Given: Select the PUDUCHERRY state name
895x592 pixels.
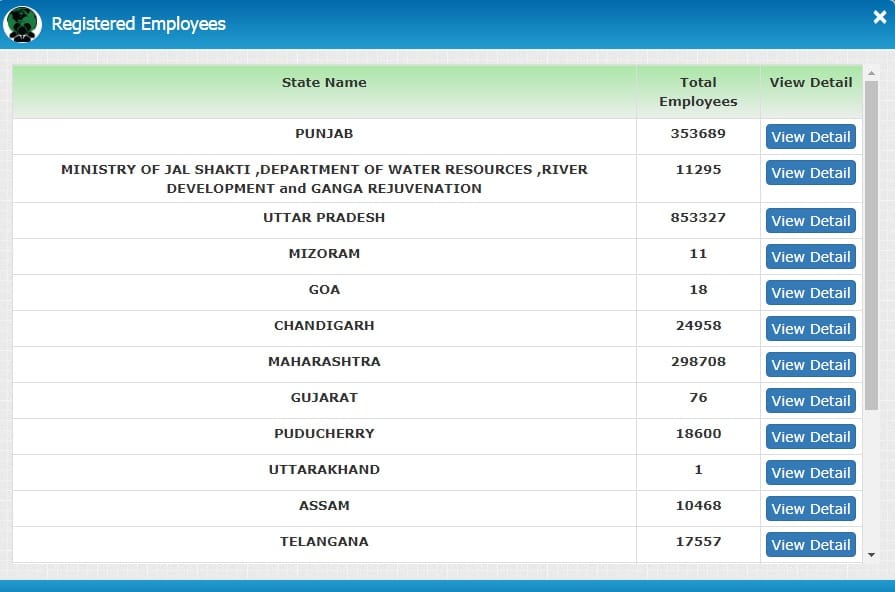Looking at the screenshot, I should point(324,433).
